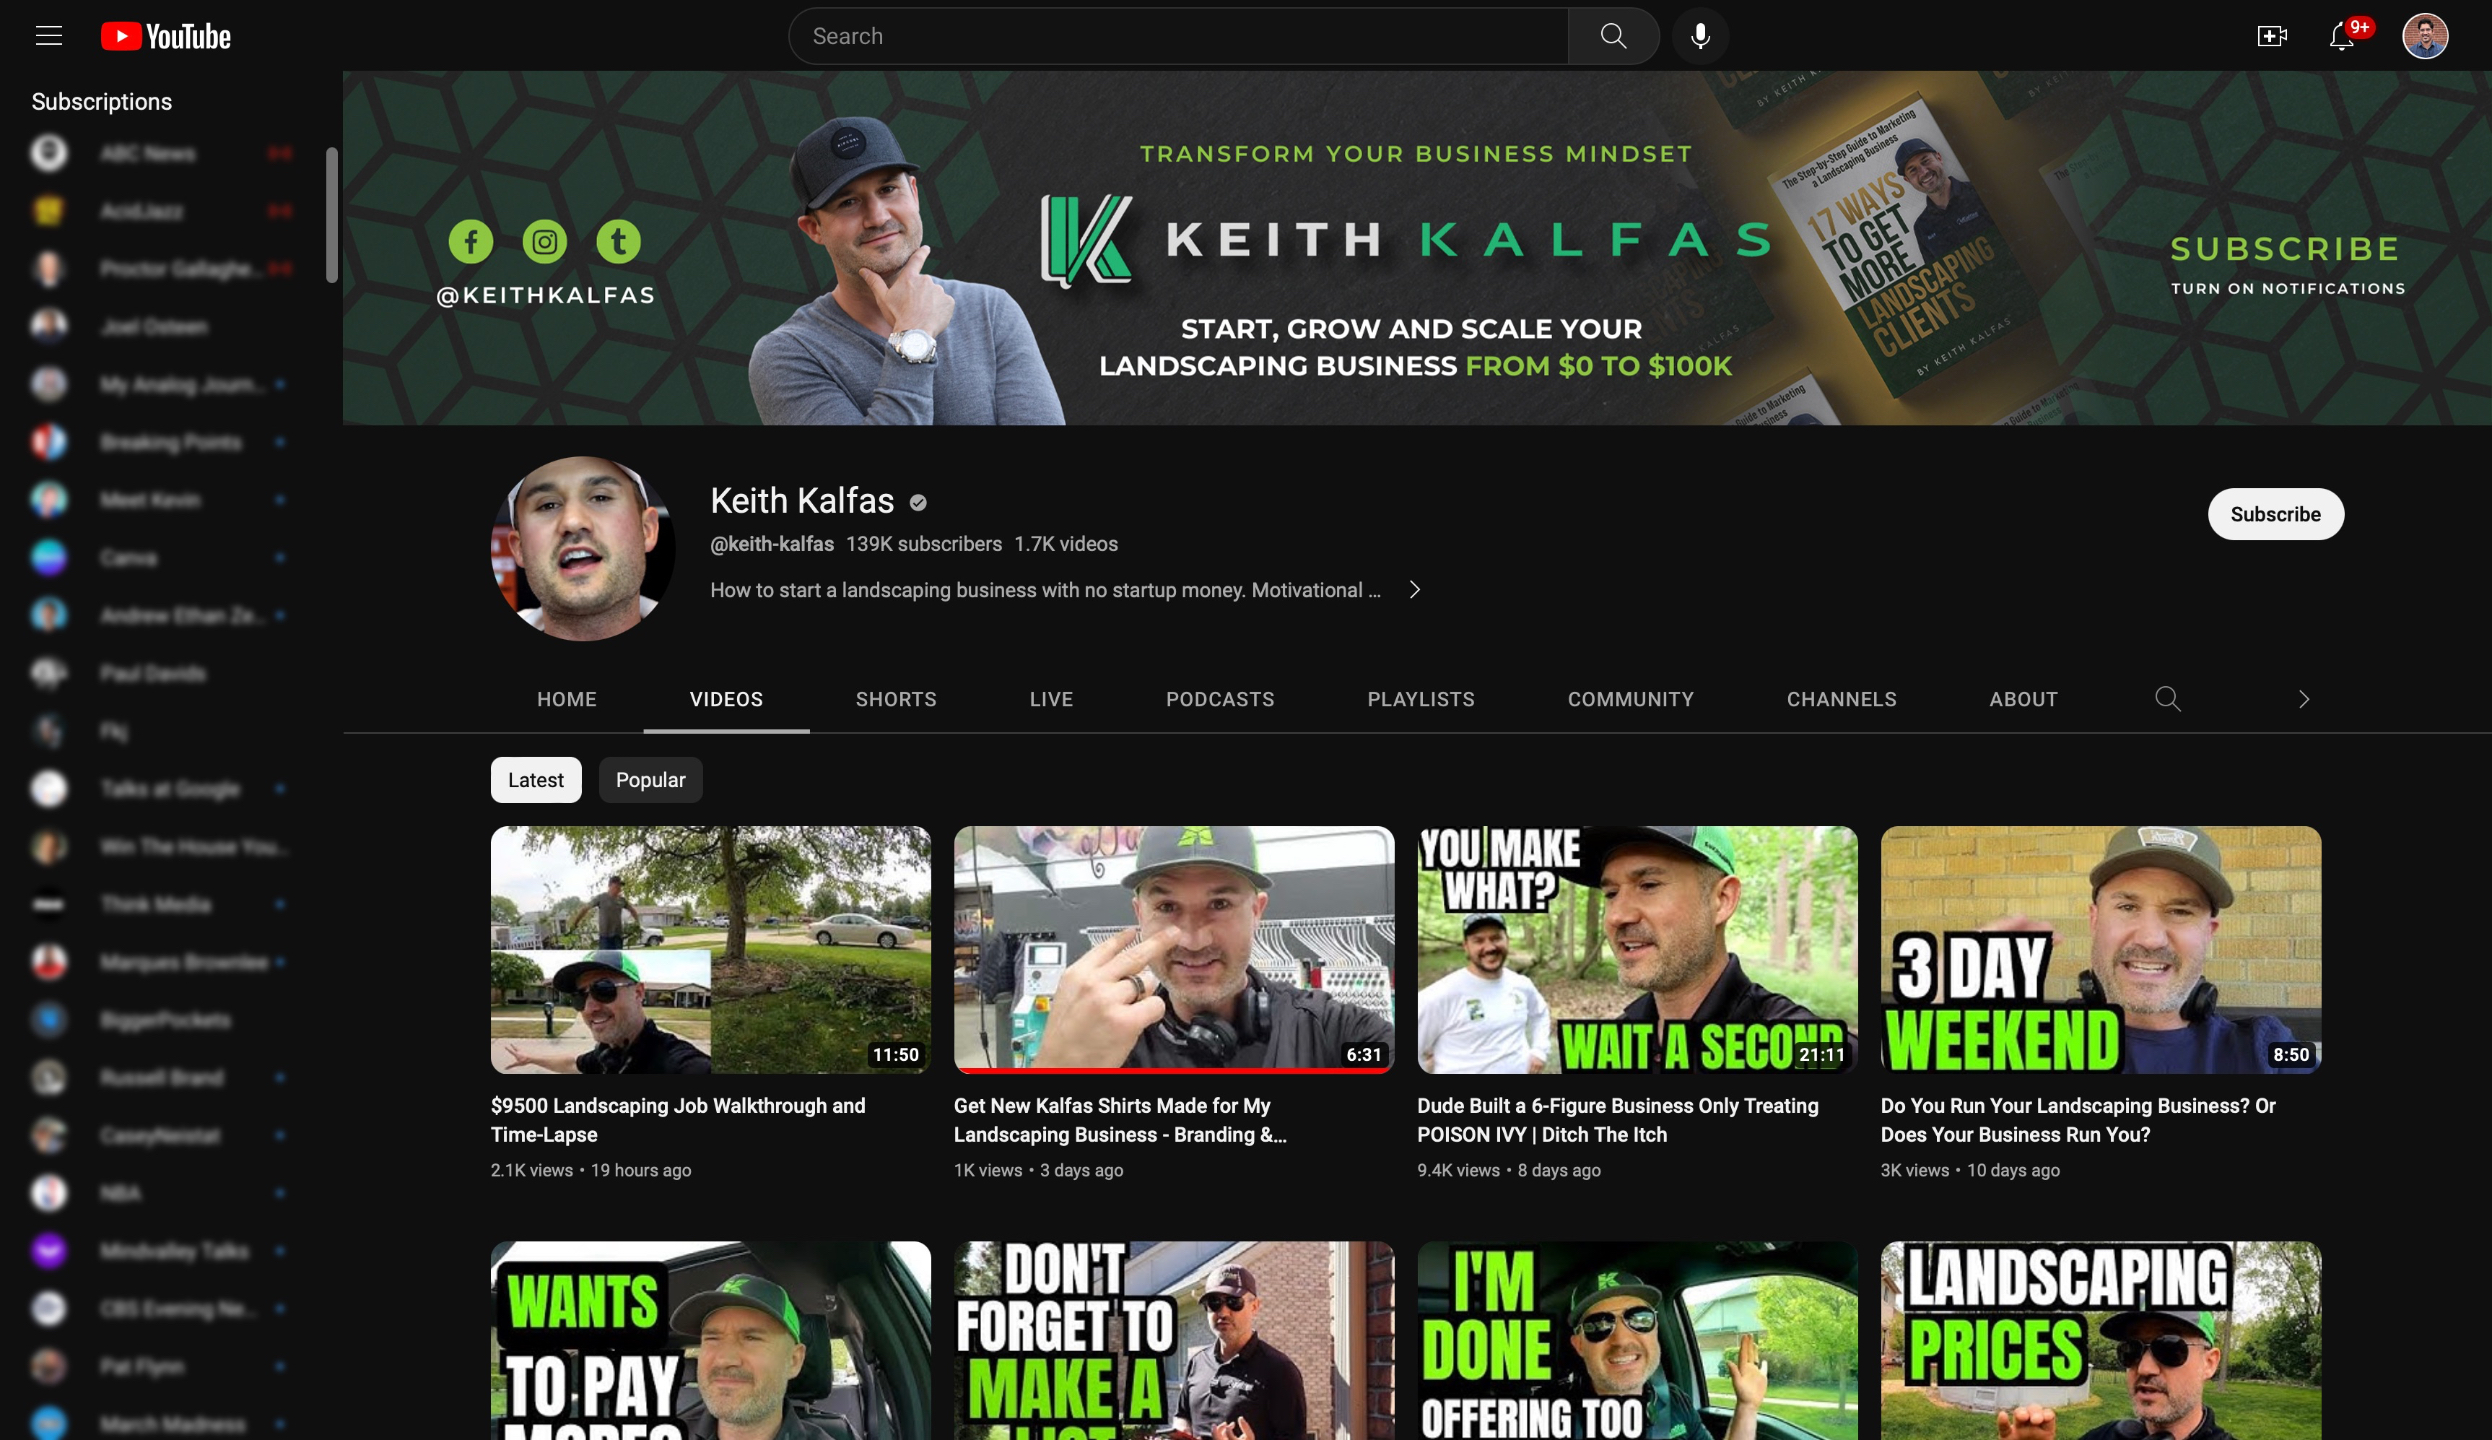Open the '3 DAY WEEKEND' thumbnail
Image resolution: width=2492 pixels, height=1440 pixels.
[2101, 950]
